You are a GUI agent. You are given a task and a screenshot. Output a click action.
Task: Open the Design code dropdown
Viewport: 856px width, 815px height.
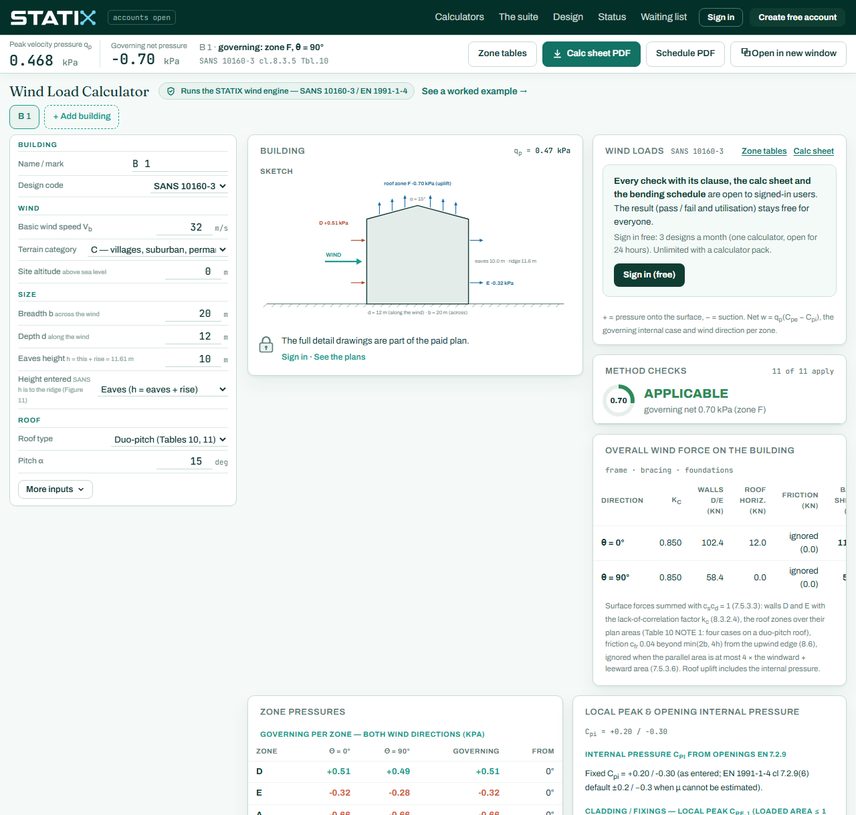pyautogui.click(x=189, y=186)
